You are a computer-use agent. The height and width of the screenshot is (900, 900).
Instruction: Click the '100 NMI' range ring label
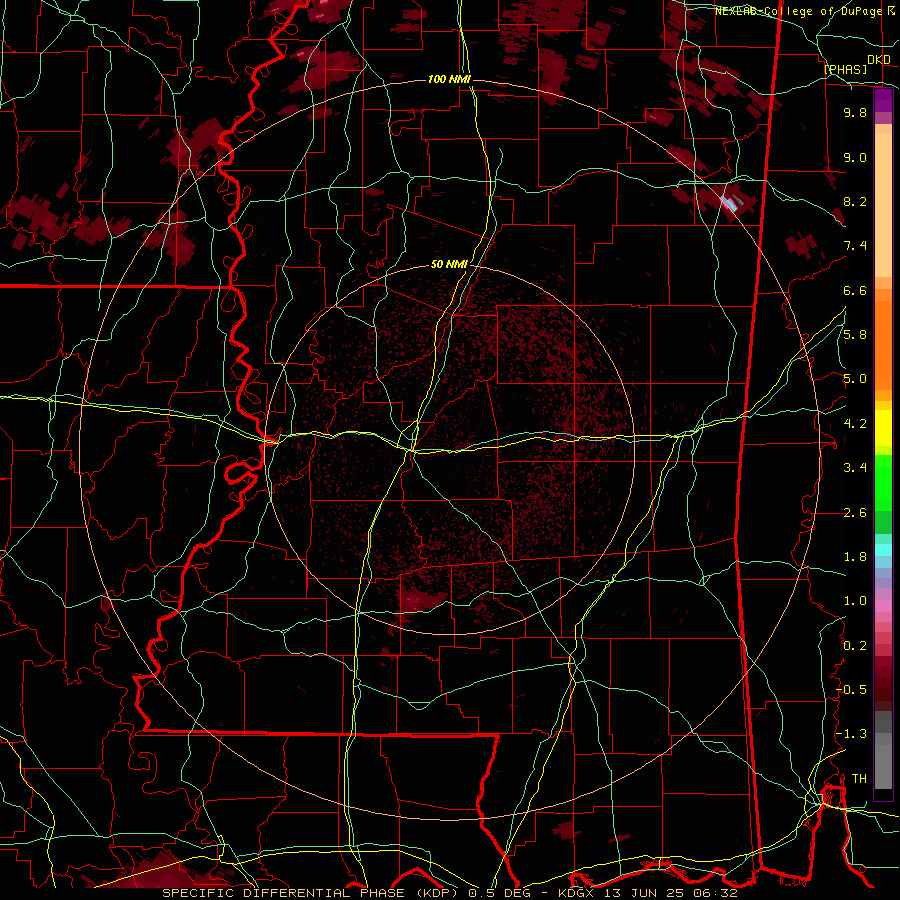click(x=449, y=79)
